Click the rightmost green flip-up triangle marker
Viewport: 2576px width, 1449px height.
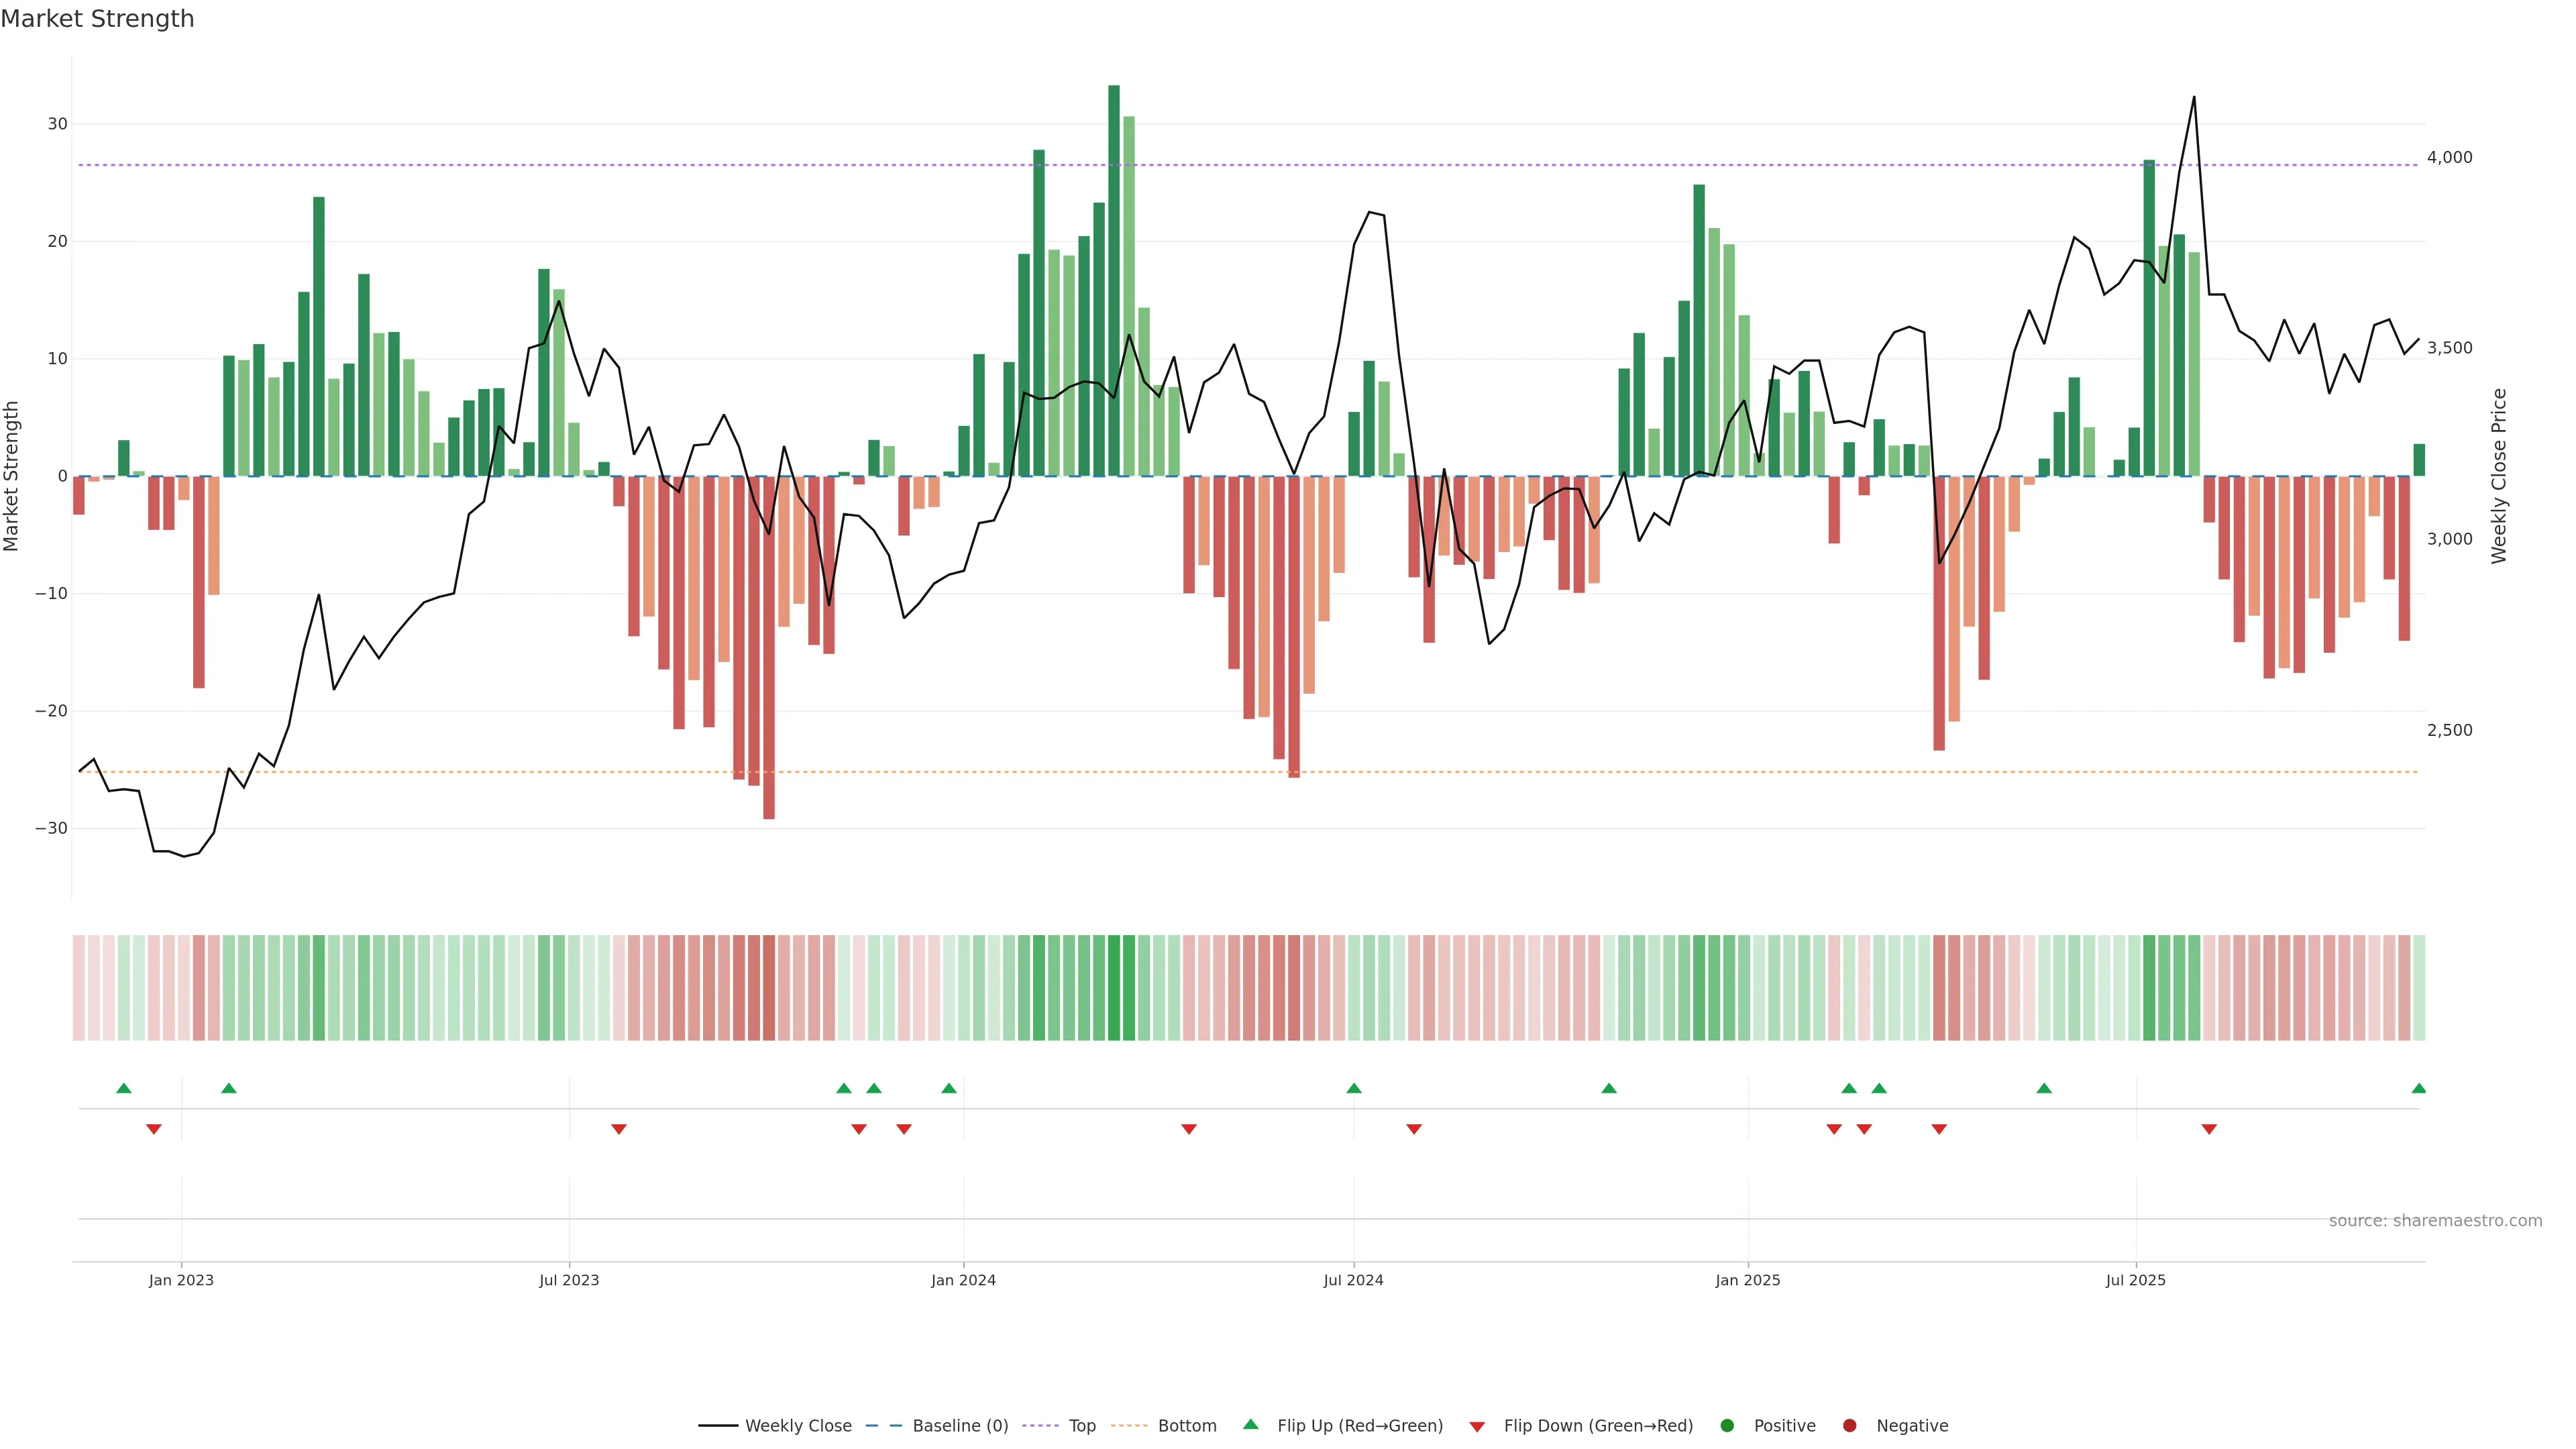2418,1088
